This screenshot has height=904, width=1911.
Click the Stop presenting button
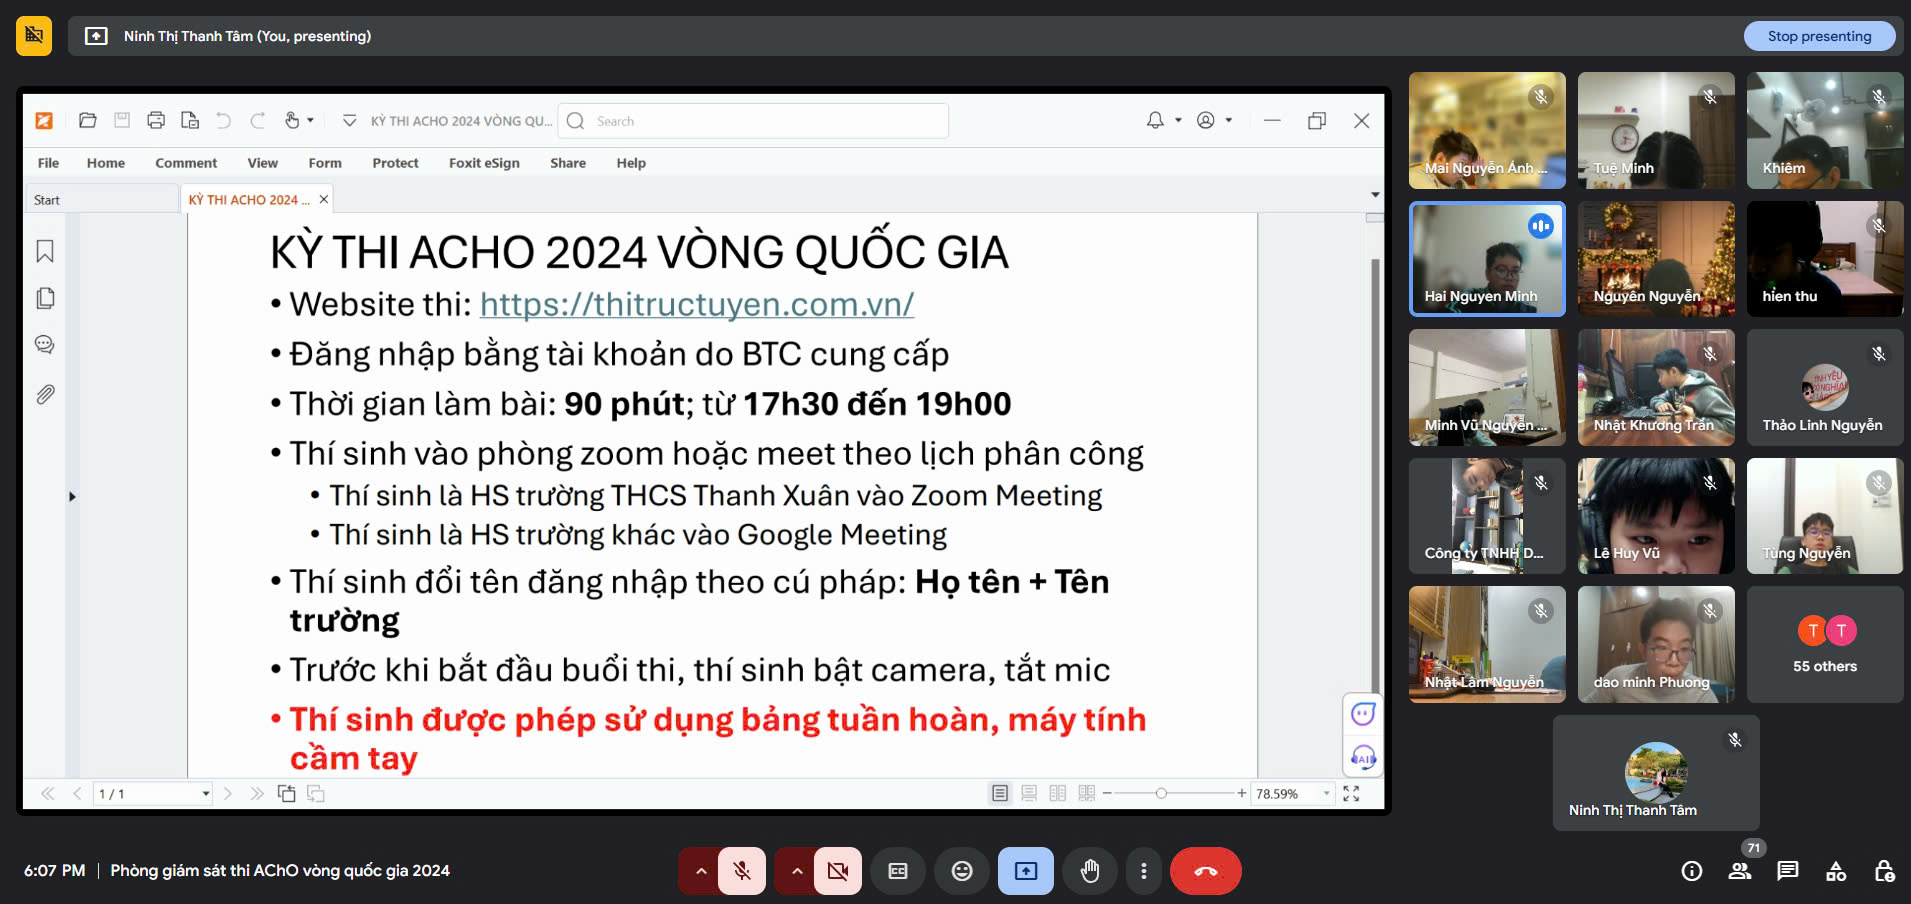click(1818, 36)
